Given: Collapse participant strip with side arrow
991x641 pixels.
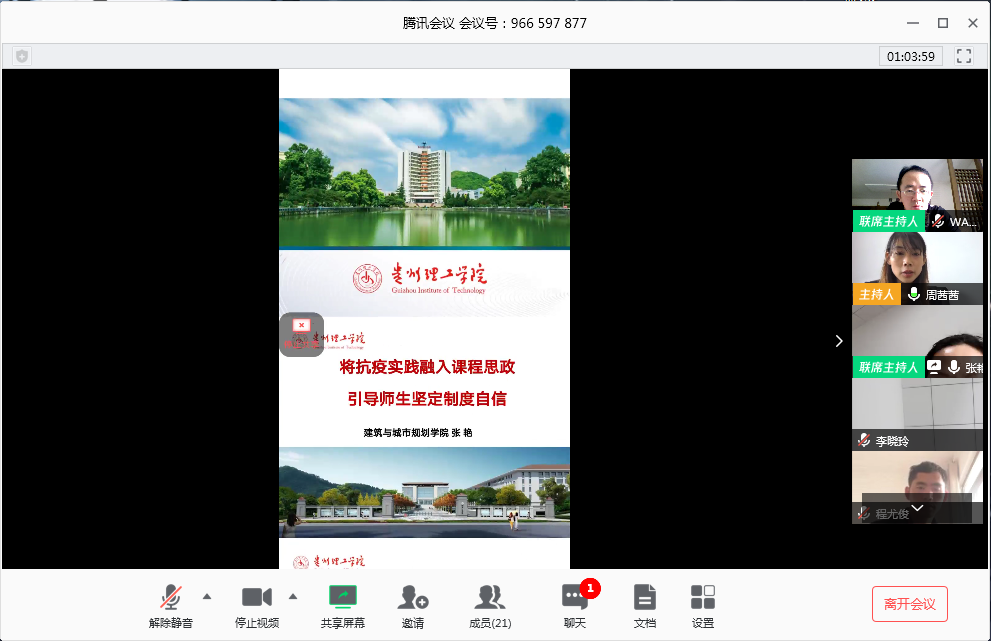Looking at the screenshot, I should 838,341.
